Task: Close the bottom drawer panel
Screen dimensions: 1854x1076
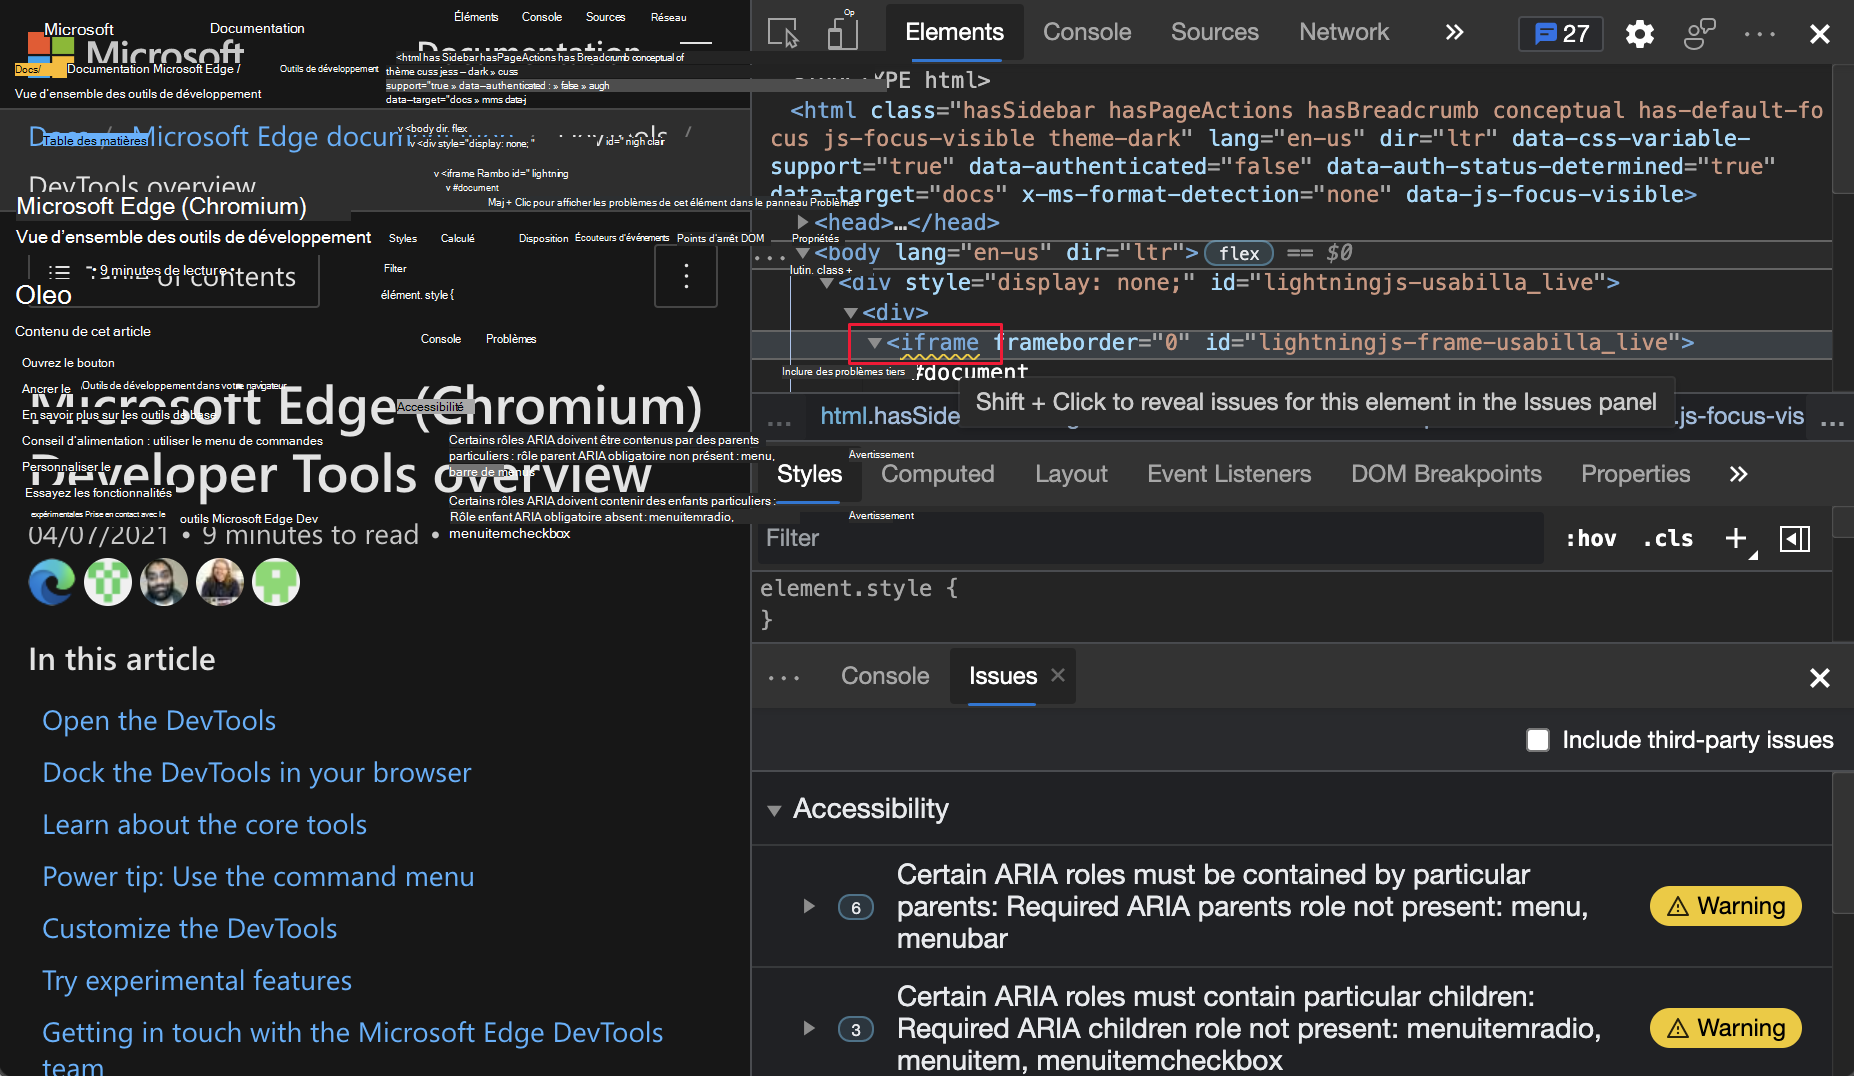Action: click(x=1819, y=678)
